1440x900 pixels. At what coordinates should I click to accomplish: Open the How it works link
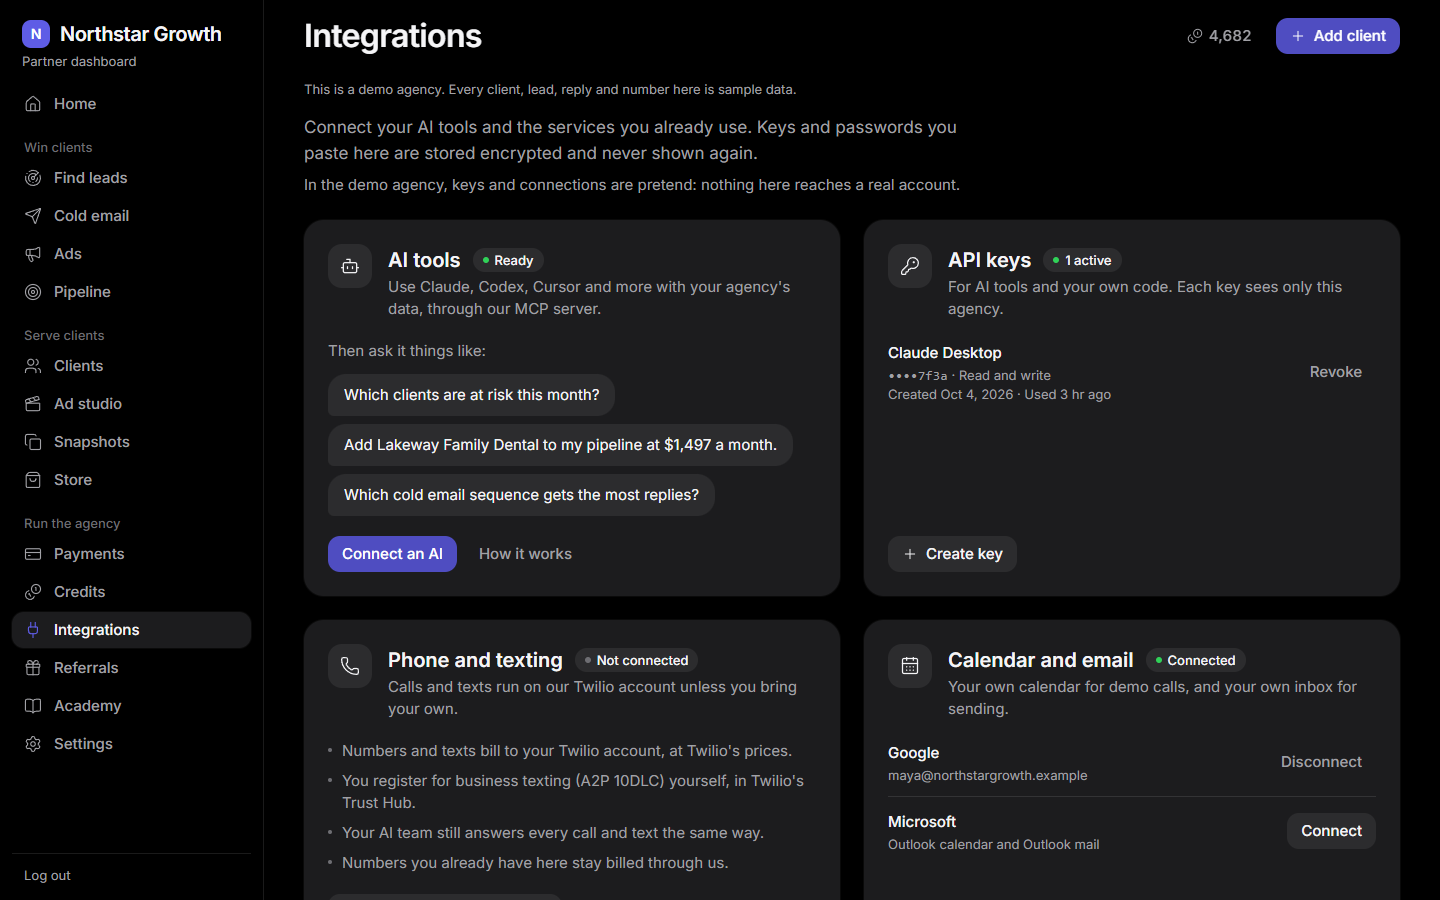point(525,554)
